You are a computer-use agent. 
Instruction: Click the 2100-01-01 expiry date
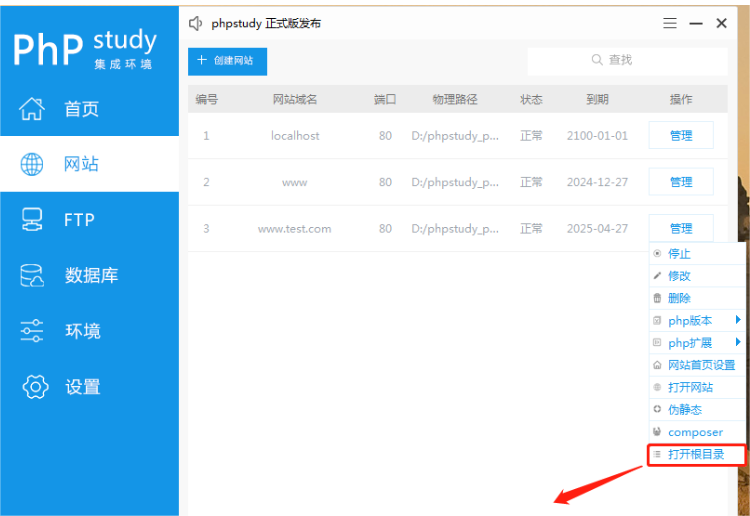(597, 136)
